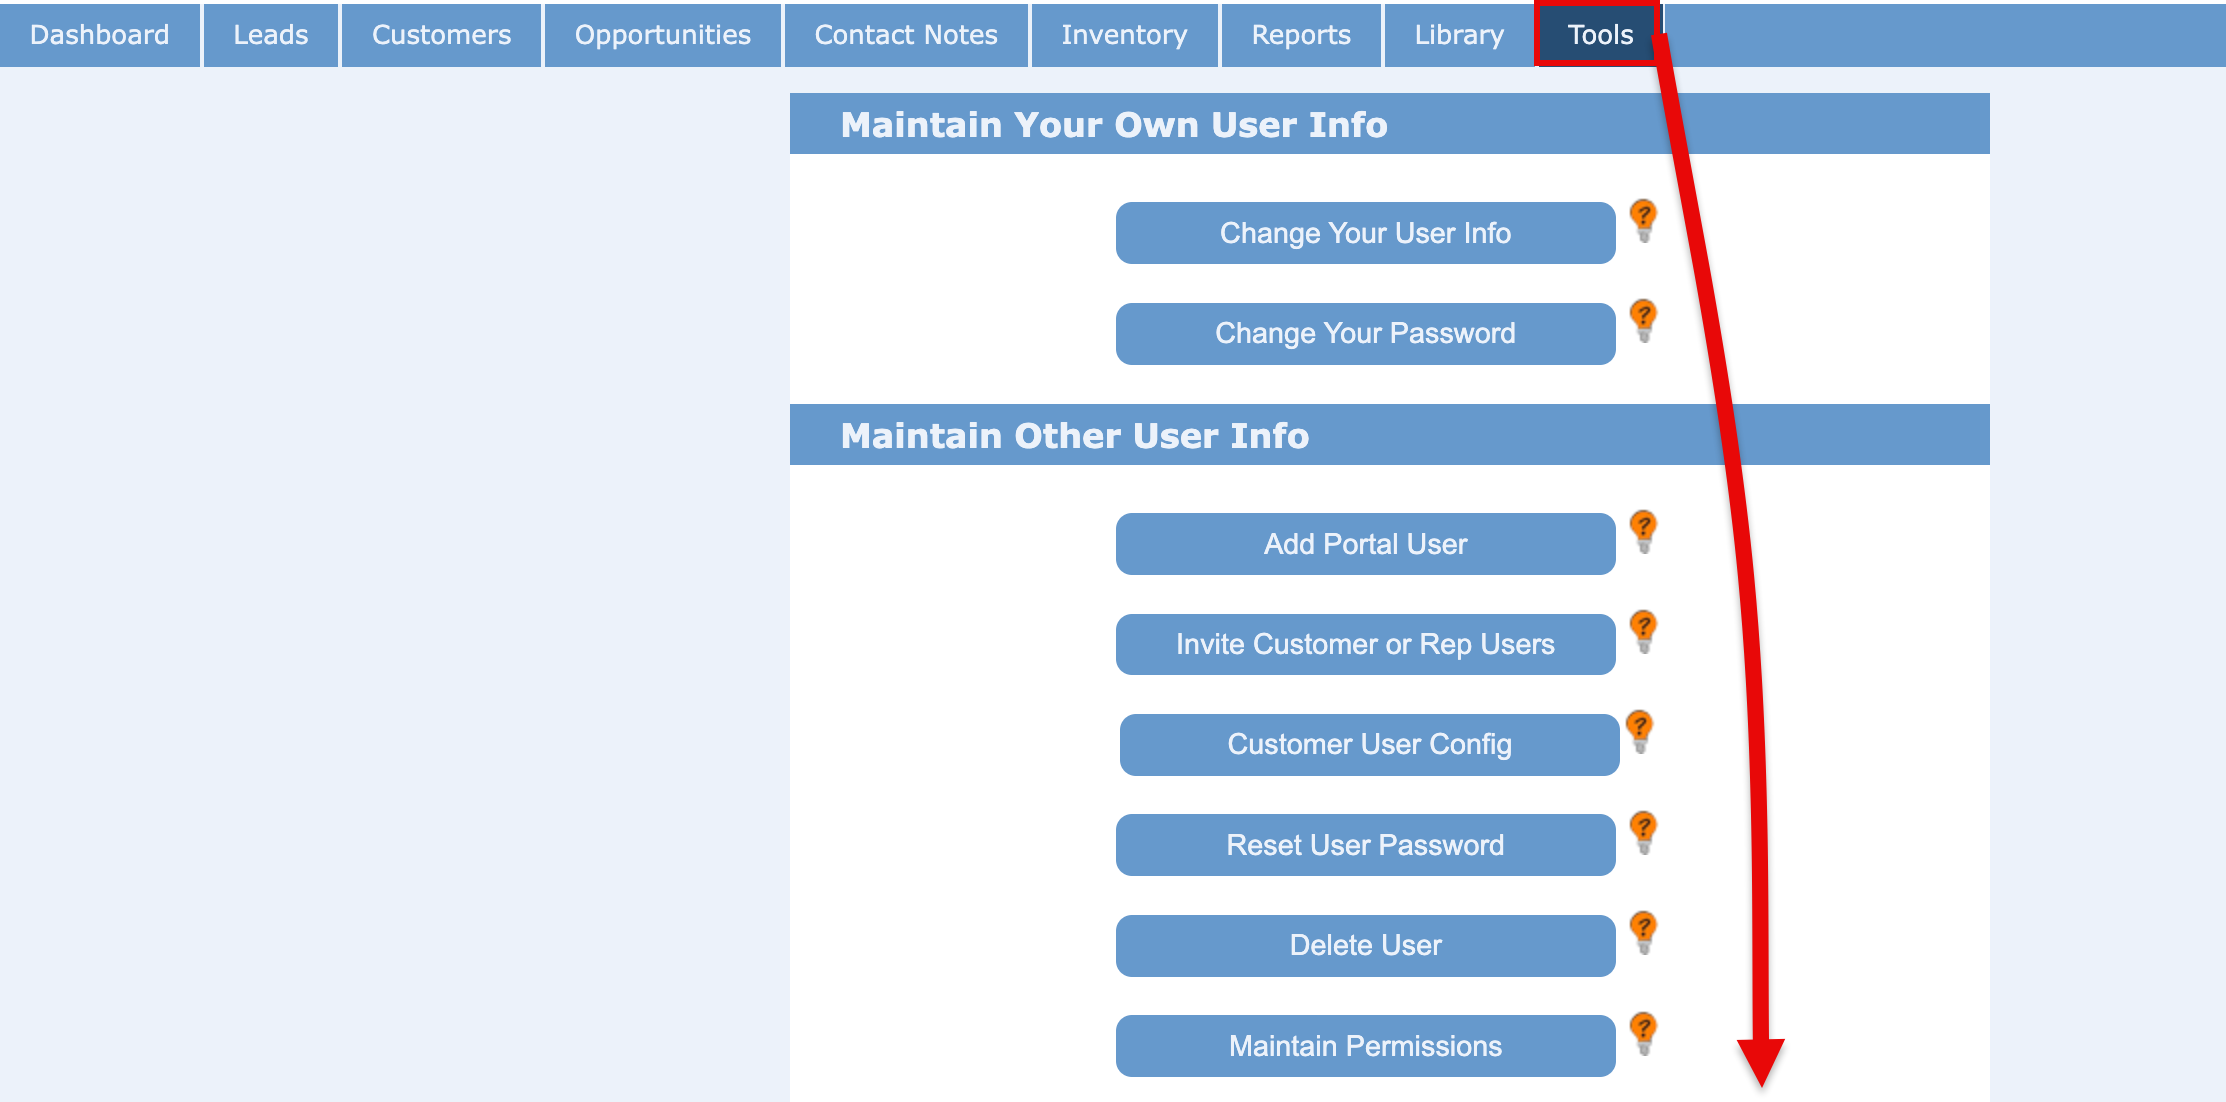The height and width of the screenshot is (1102, 2226).
Task: Open help bulb for Maintain Permissions
Action: 1643,1033
